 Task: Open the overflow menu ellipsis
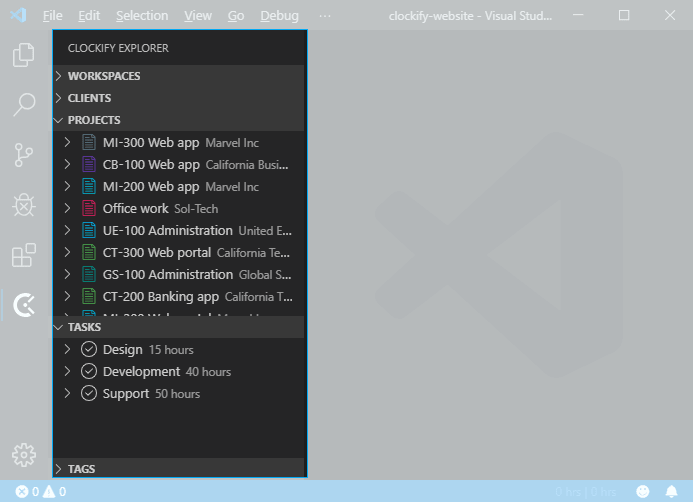(x=325, y=16)
